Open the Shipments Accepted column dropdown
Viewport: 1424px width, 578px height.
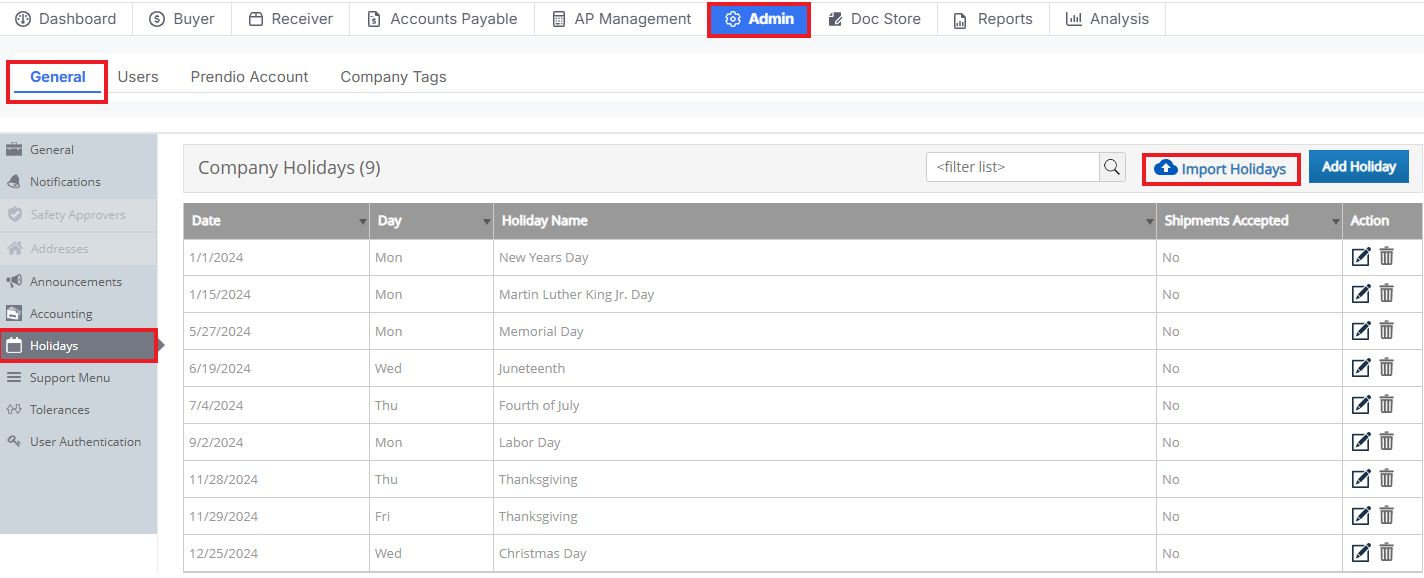click(x=1335, y=222)
